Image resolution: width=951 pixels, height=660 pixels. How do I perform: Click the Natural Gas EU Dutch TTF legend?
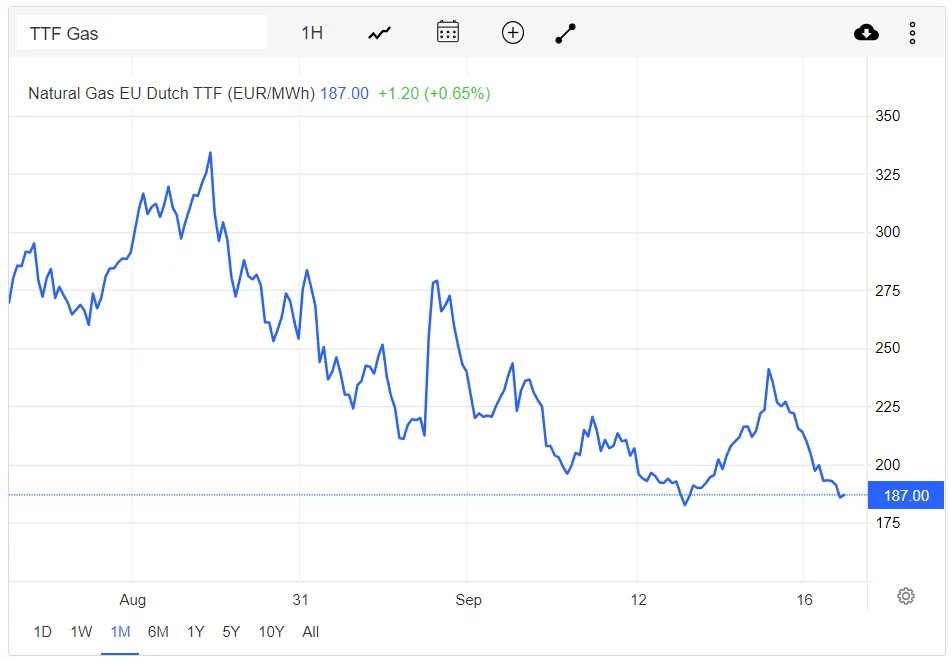tap(172, 93)
